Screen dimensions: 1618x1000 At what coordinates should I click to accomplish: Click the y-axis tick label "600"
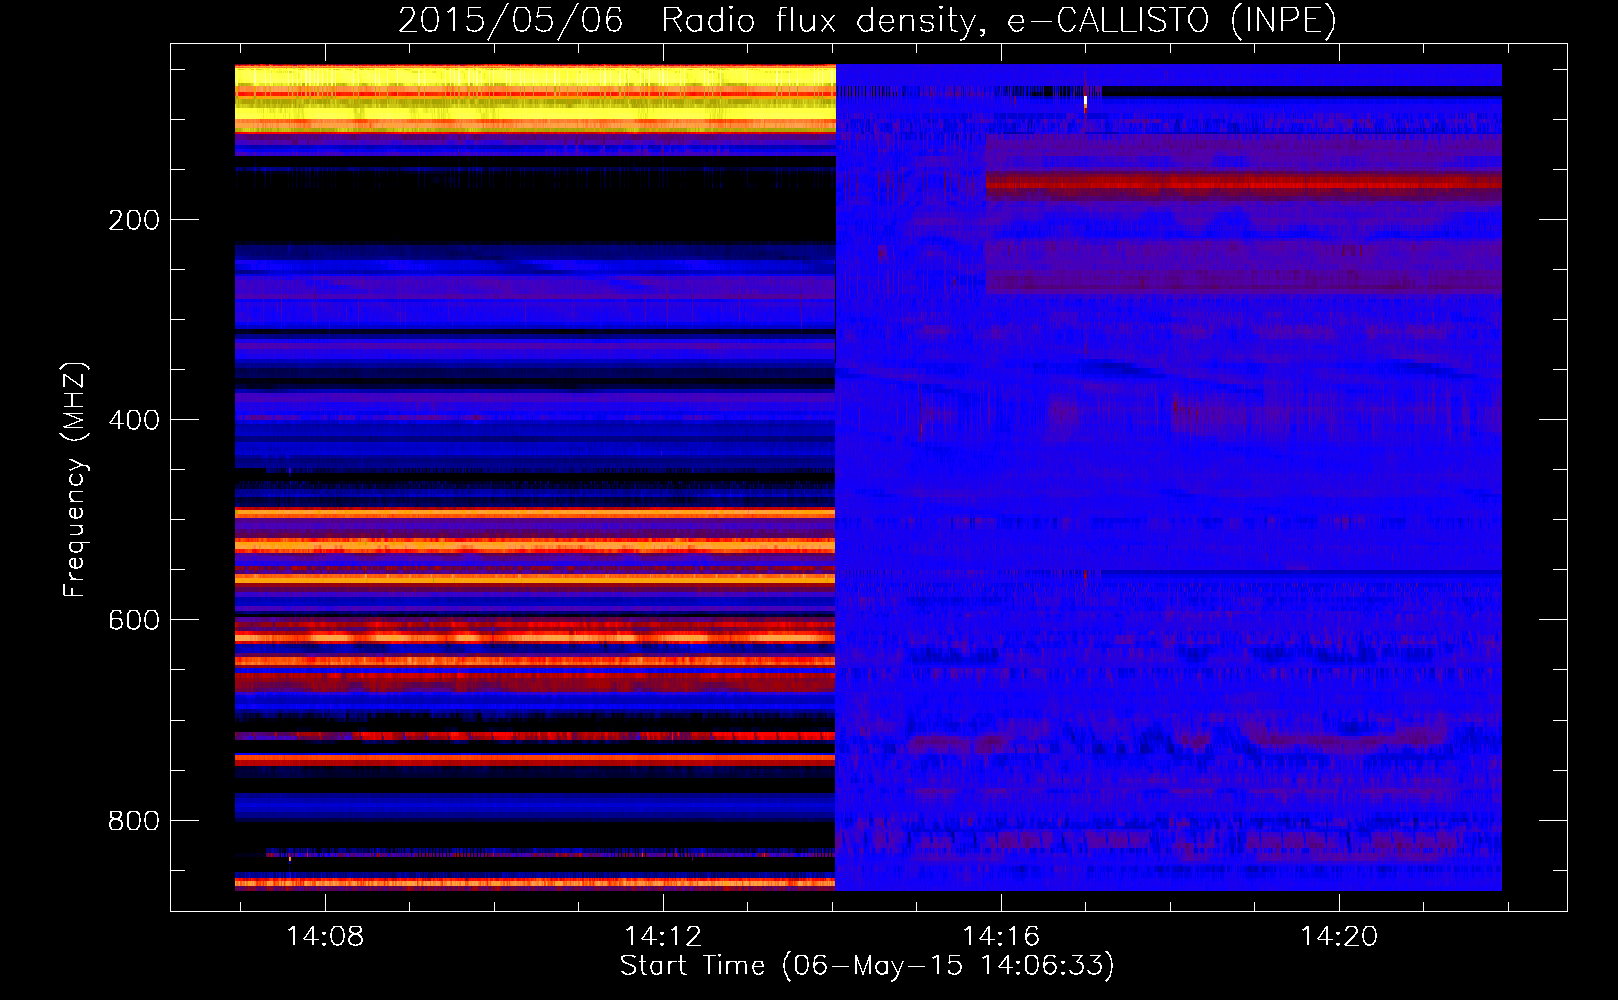[134, 620]
